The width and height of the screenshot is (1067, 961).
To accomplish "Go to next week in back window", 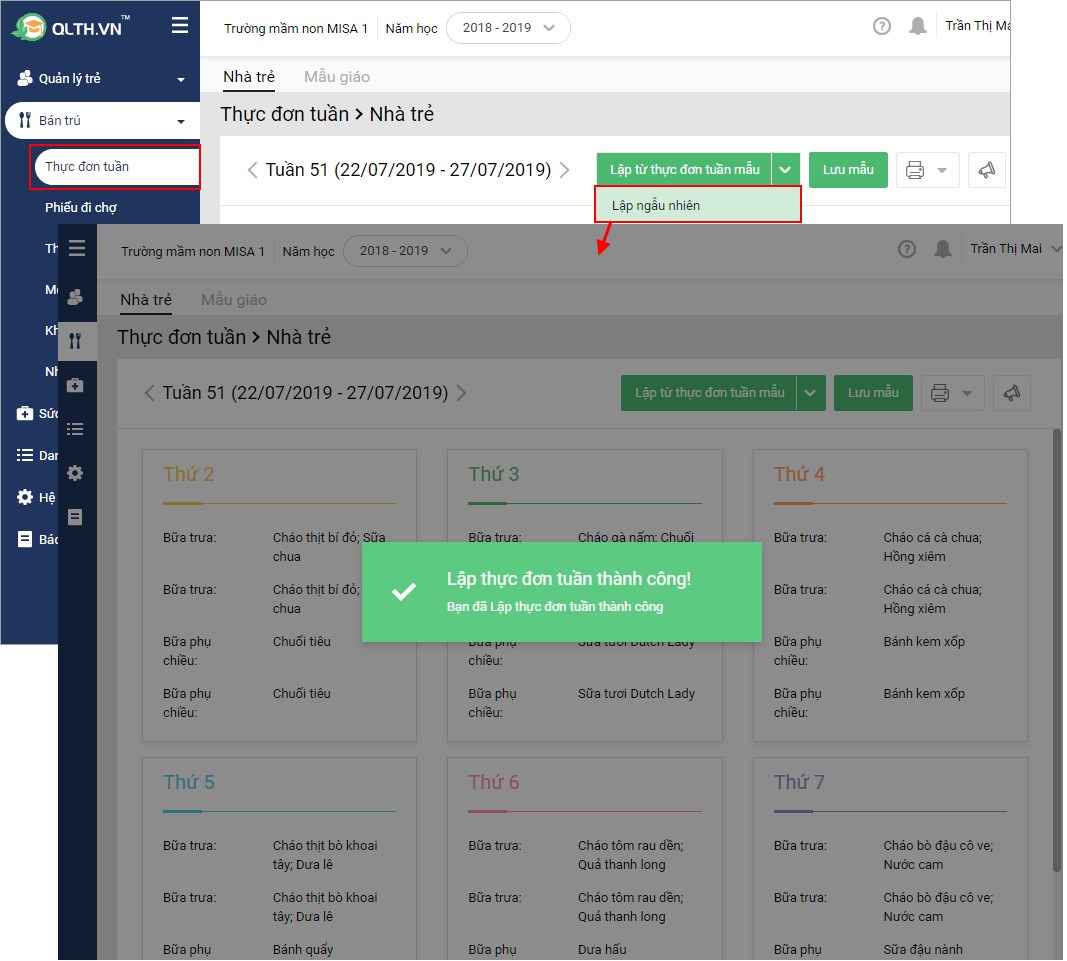I will [x=564, y=169].
